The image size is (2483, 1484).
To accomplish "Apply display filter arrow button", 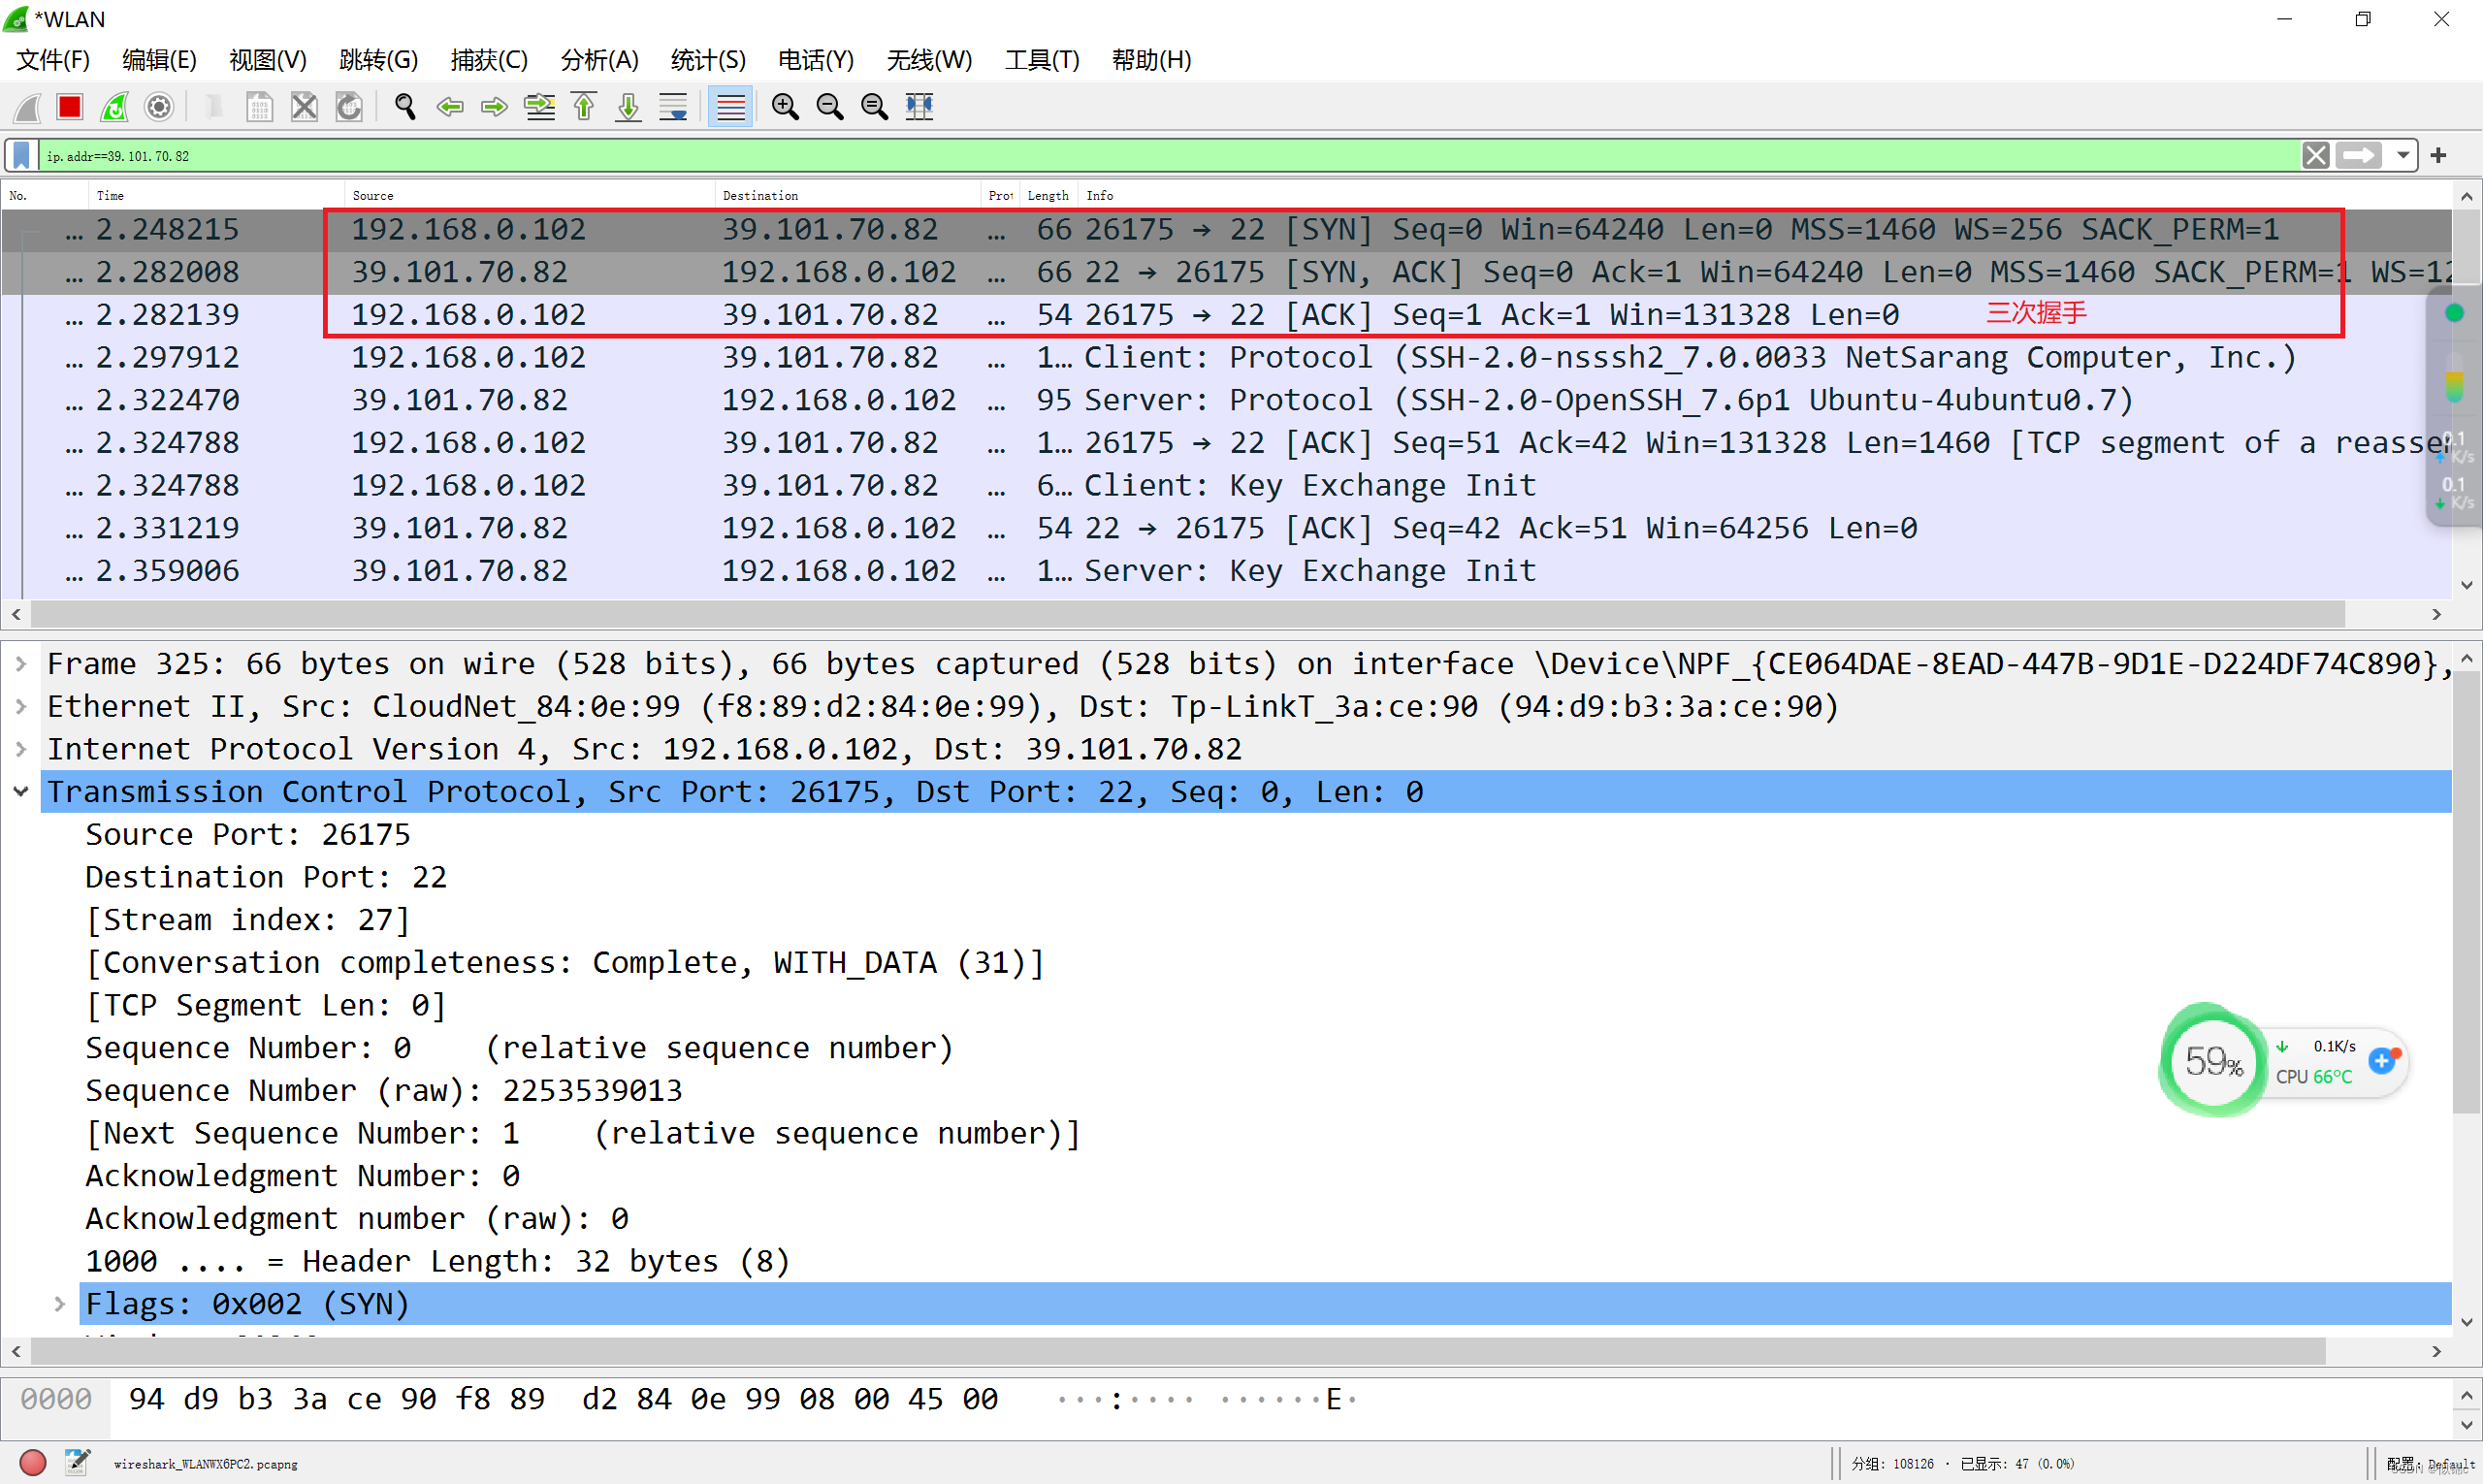I will [2358, 155].
